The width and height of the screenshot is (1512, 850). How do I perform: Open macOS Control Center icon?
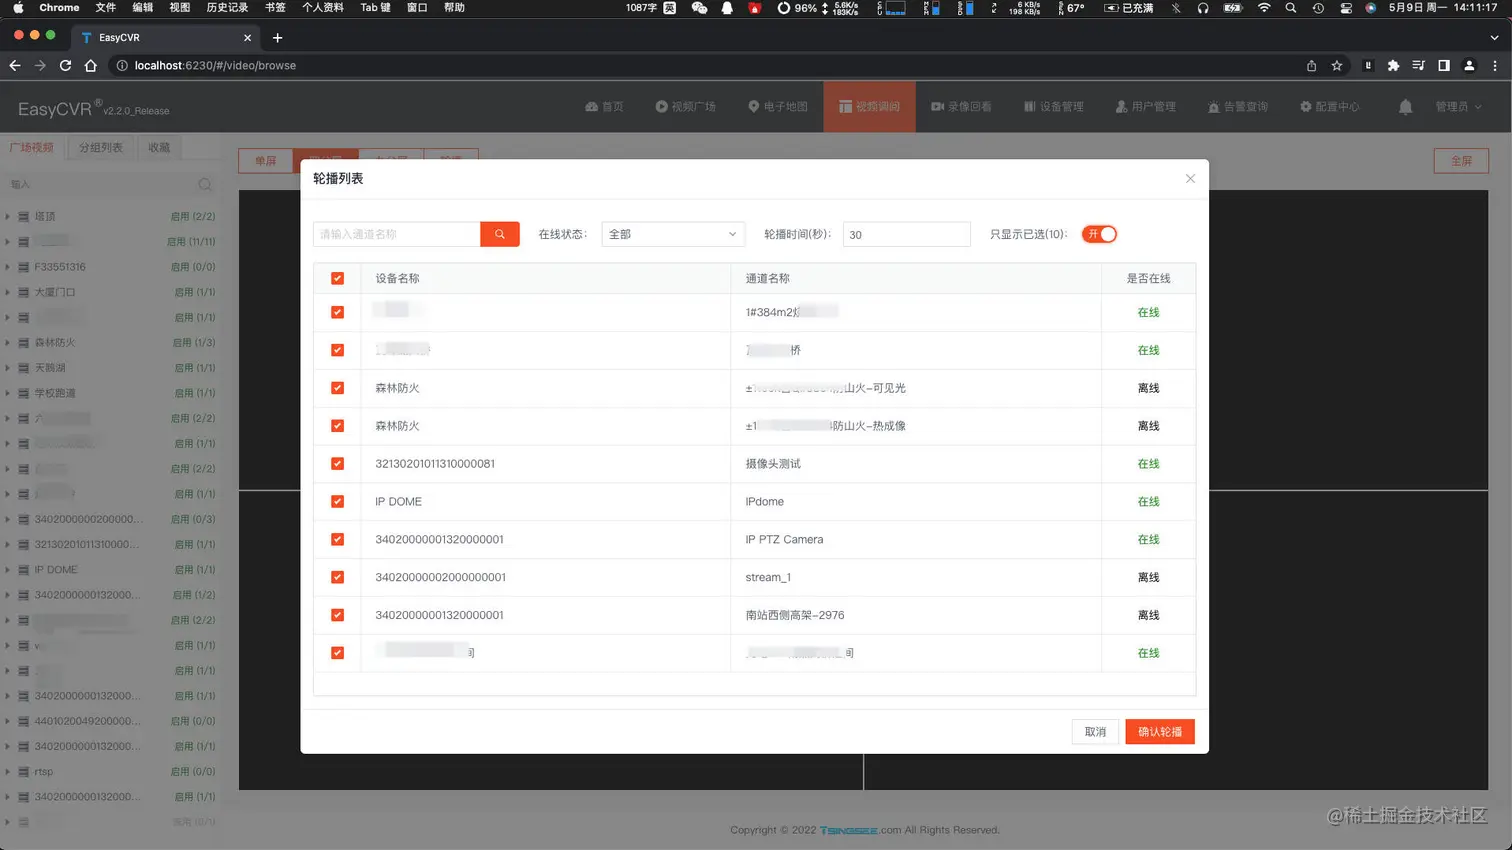tap(1346, 8)
